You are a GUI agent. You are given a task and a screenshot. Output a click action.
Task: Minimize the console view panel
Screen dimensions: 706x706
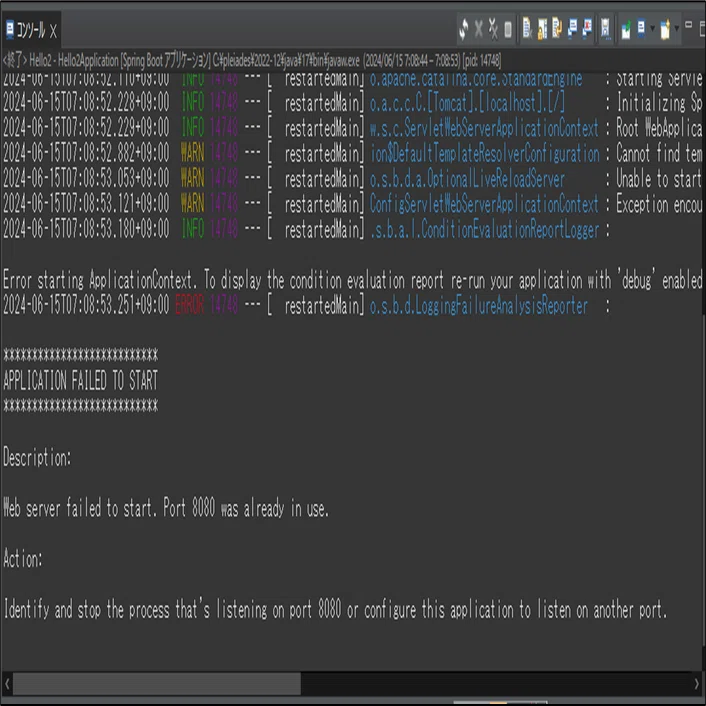point(688,25)
